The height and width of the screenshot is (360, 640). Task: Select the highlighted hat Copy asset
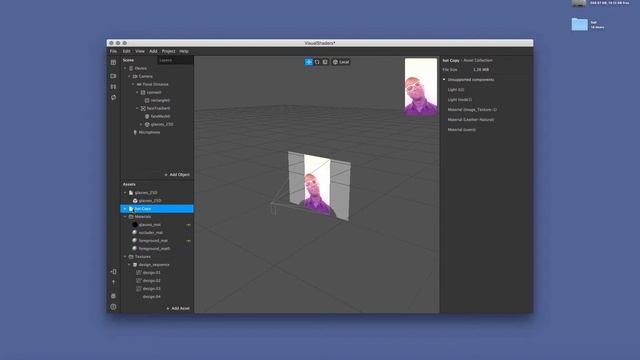point(157,209)
